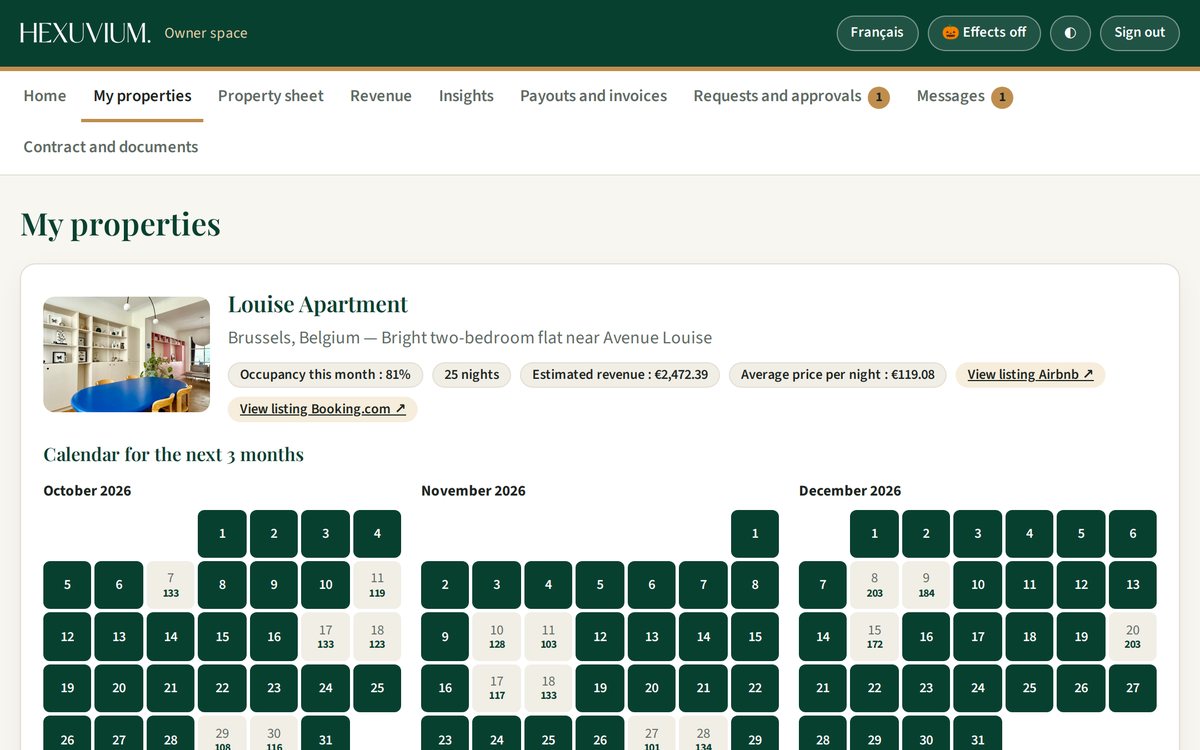Click booked November 22 cell
Screen dimensions: 1200x750
coord(755,688)
